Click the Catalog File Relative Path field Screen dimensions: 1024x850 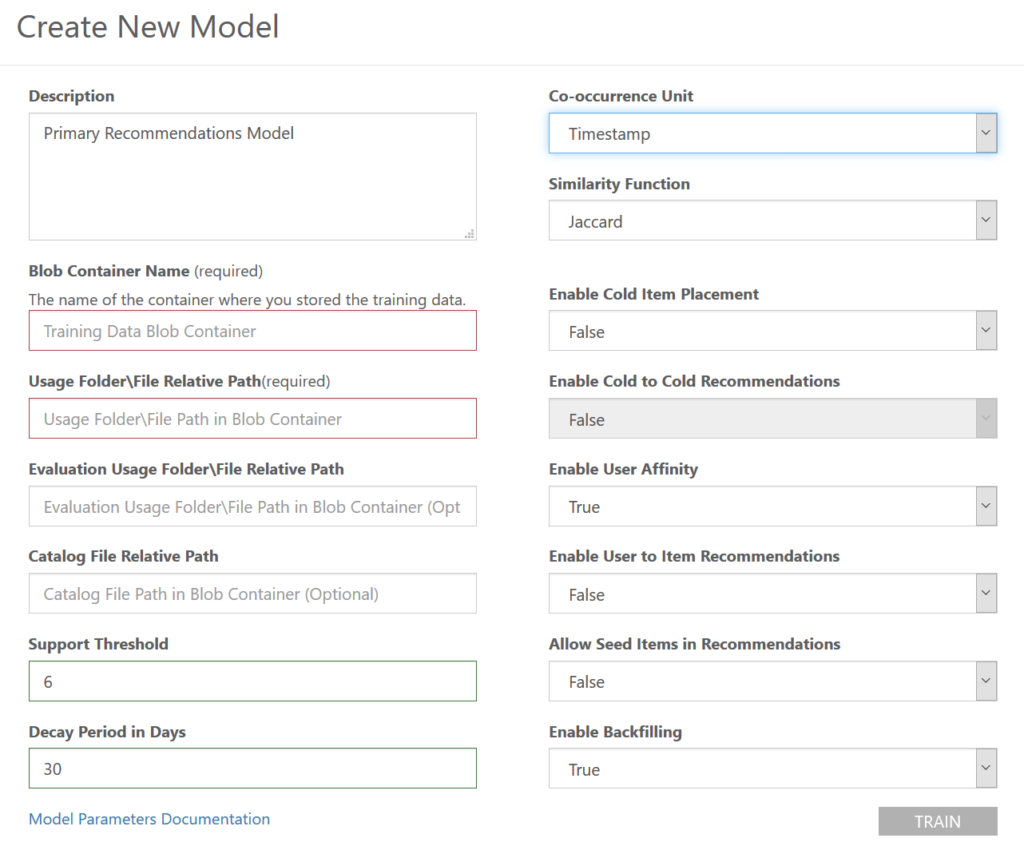click(x=252, y=593)
